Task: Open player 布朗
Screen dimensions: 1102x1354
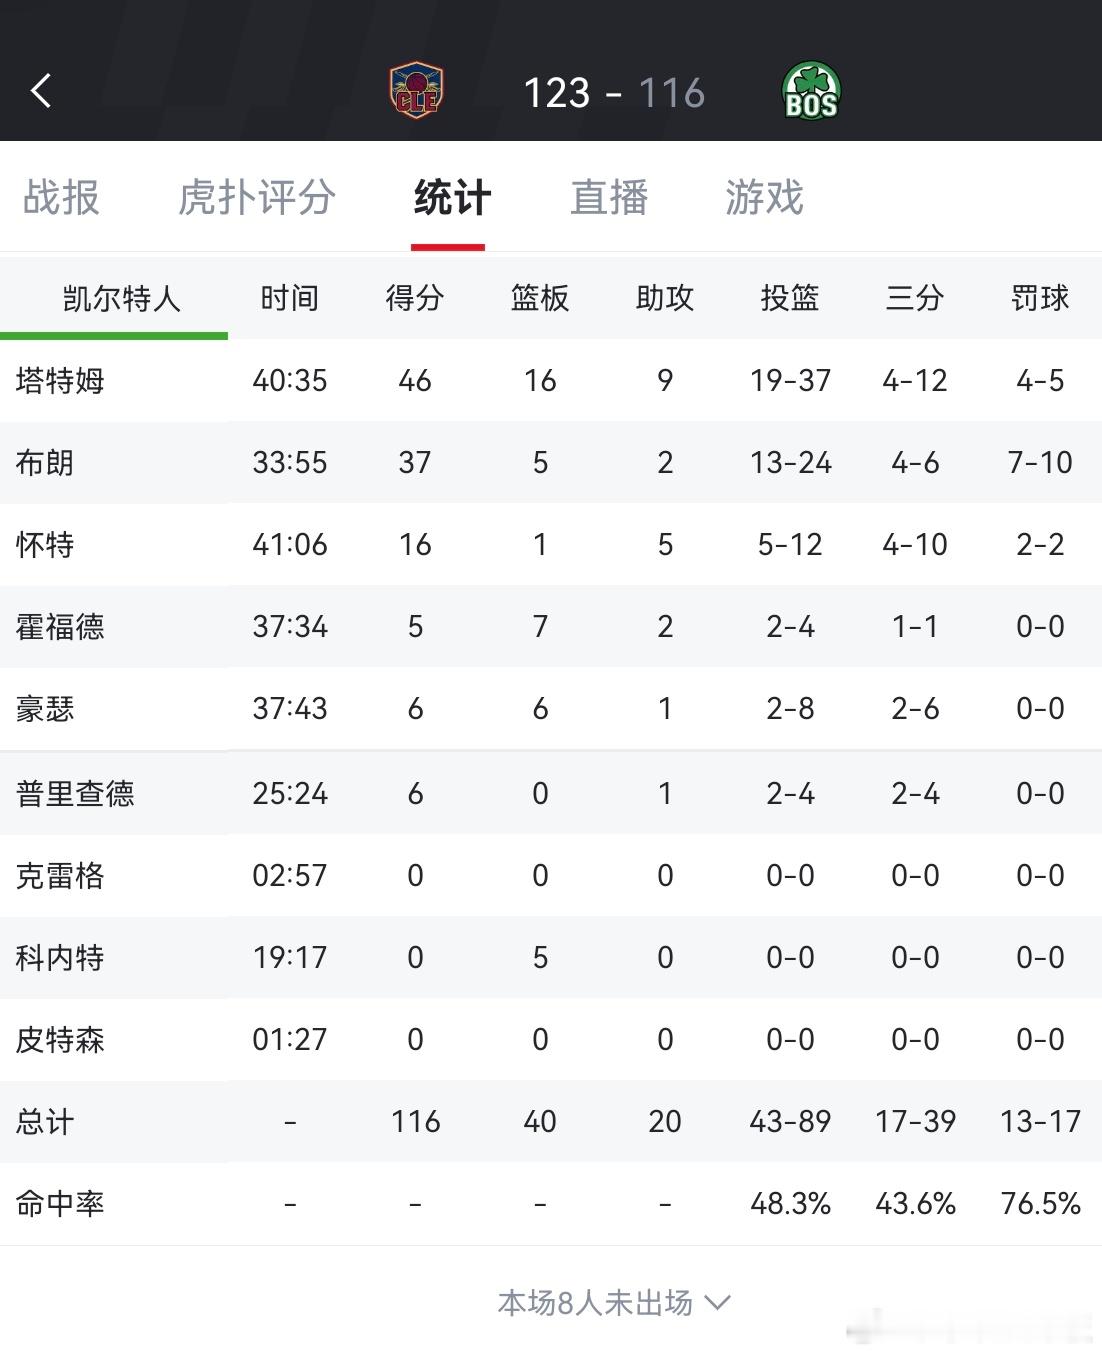Action: coord(45,462)
